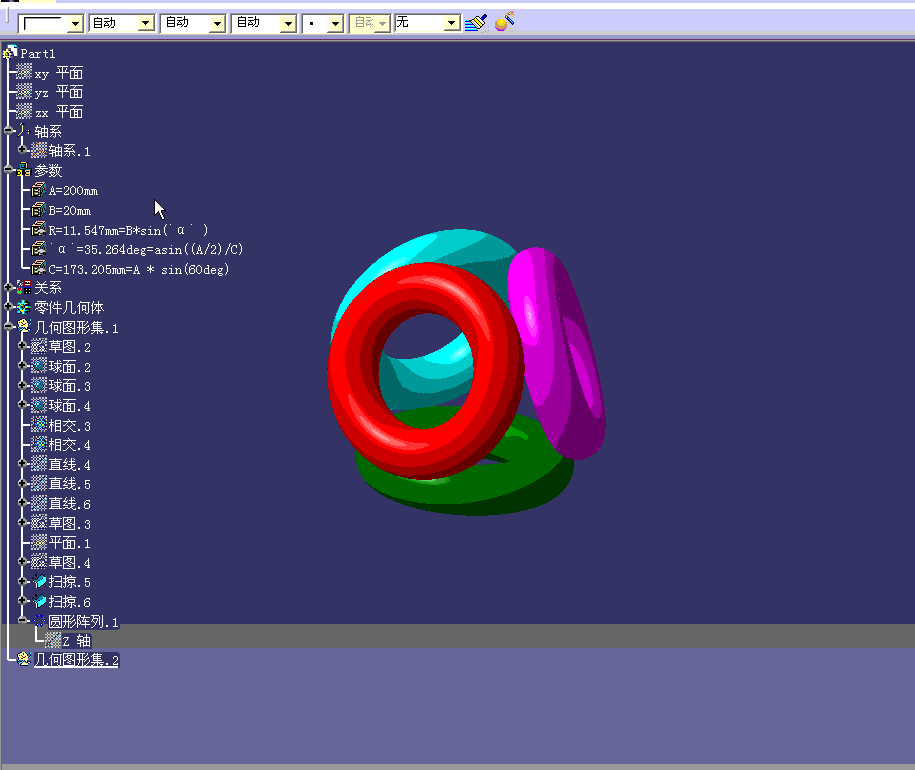The image size is (915, 770).
Task: Click the yz 平面 plane icon
Action: 24,92
